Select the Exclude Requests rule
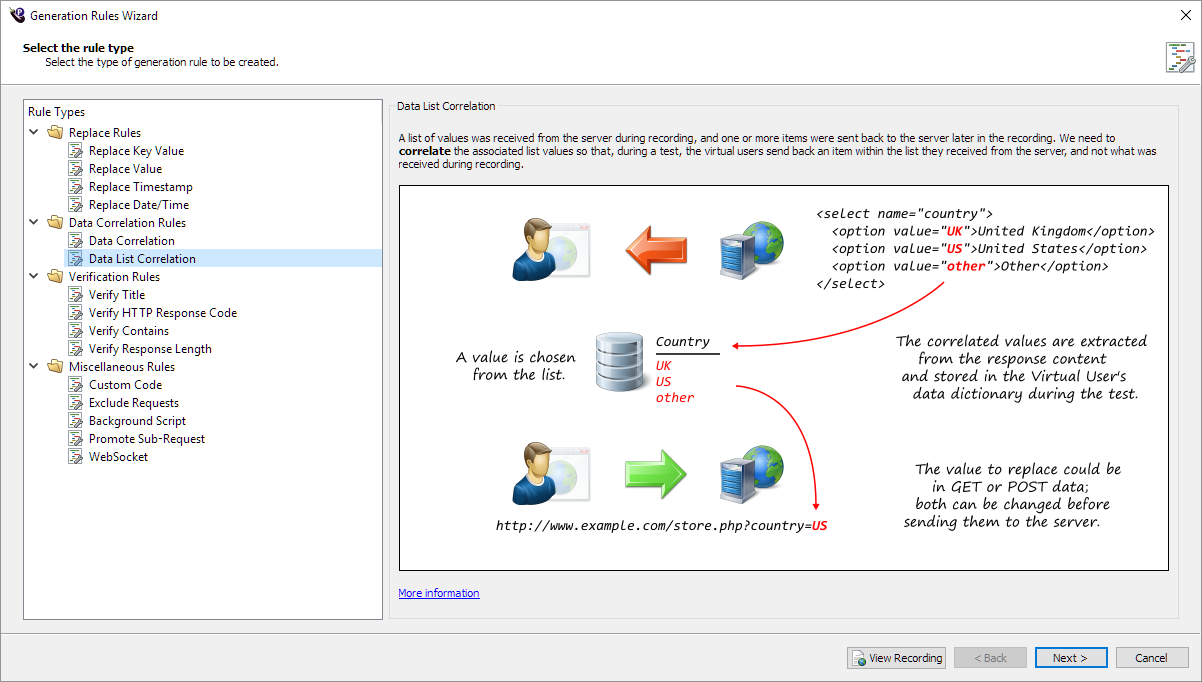Screen dimensions: 1202x682 (x=133, y=403)
